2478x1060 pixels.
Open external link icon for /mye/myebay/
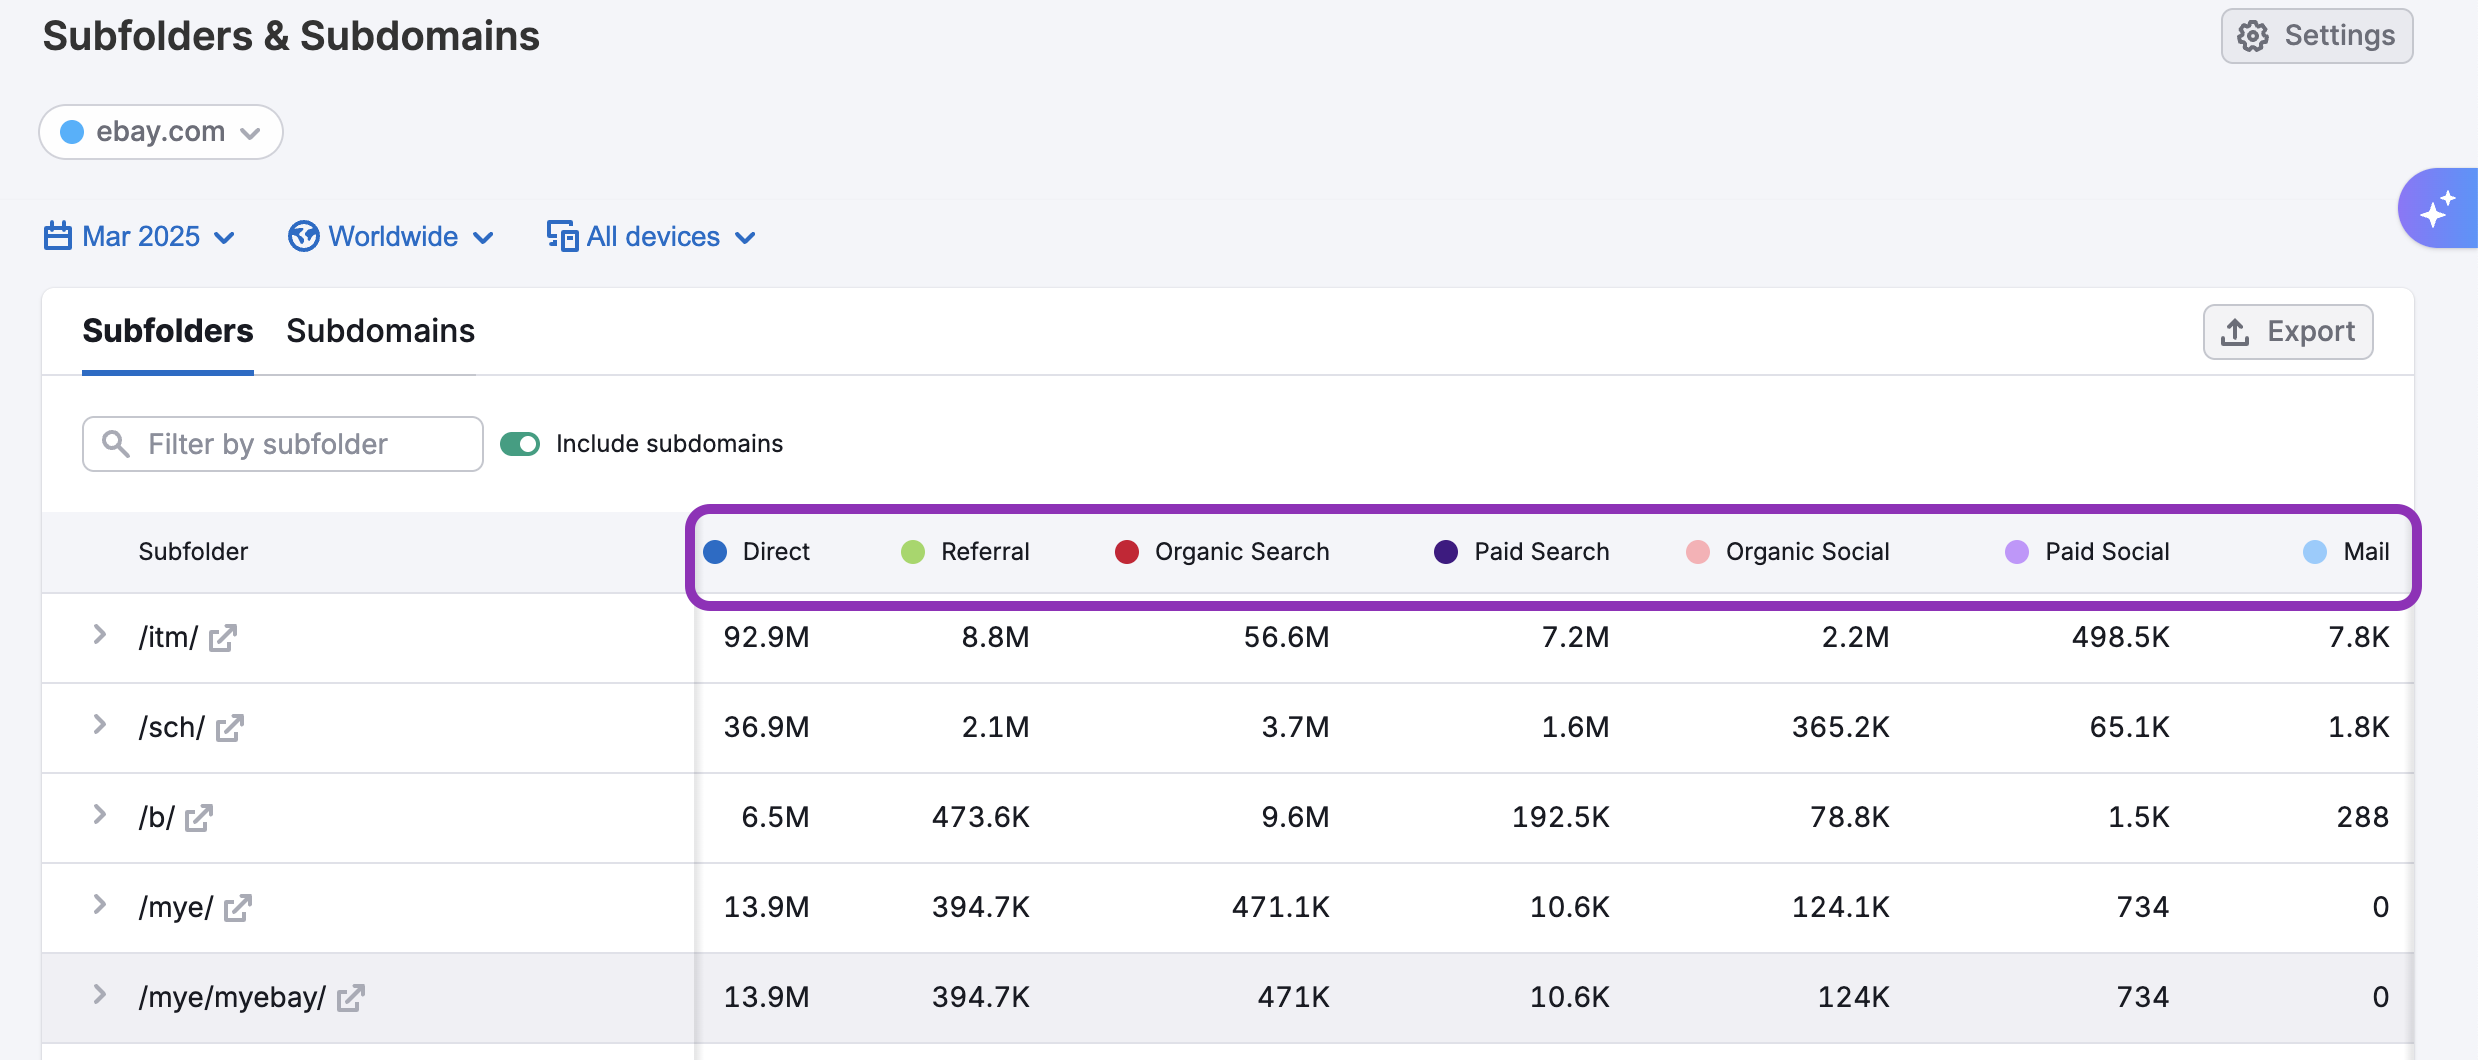[x=350, y=998]
